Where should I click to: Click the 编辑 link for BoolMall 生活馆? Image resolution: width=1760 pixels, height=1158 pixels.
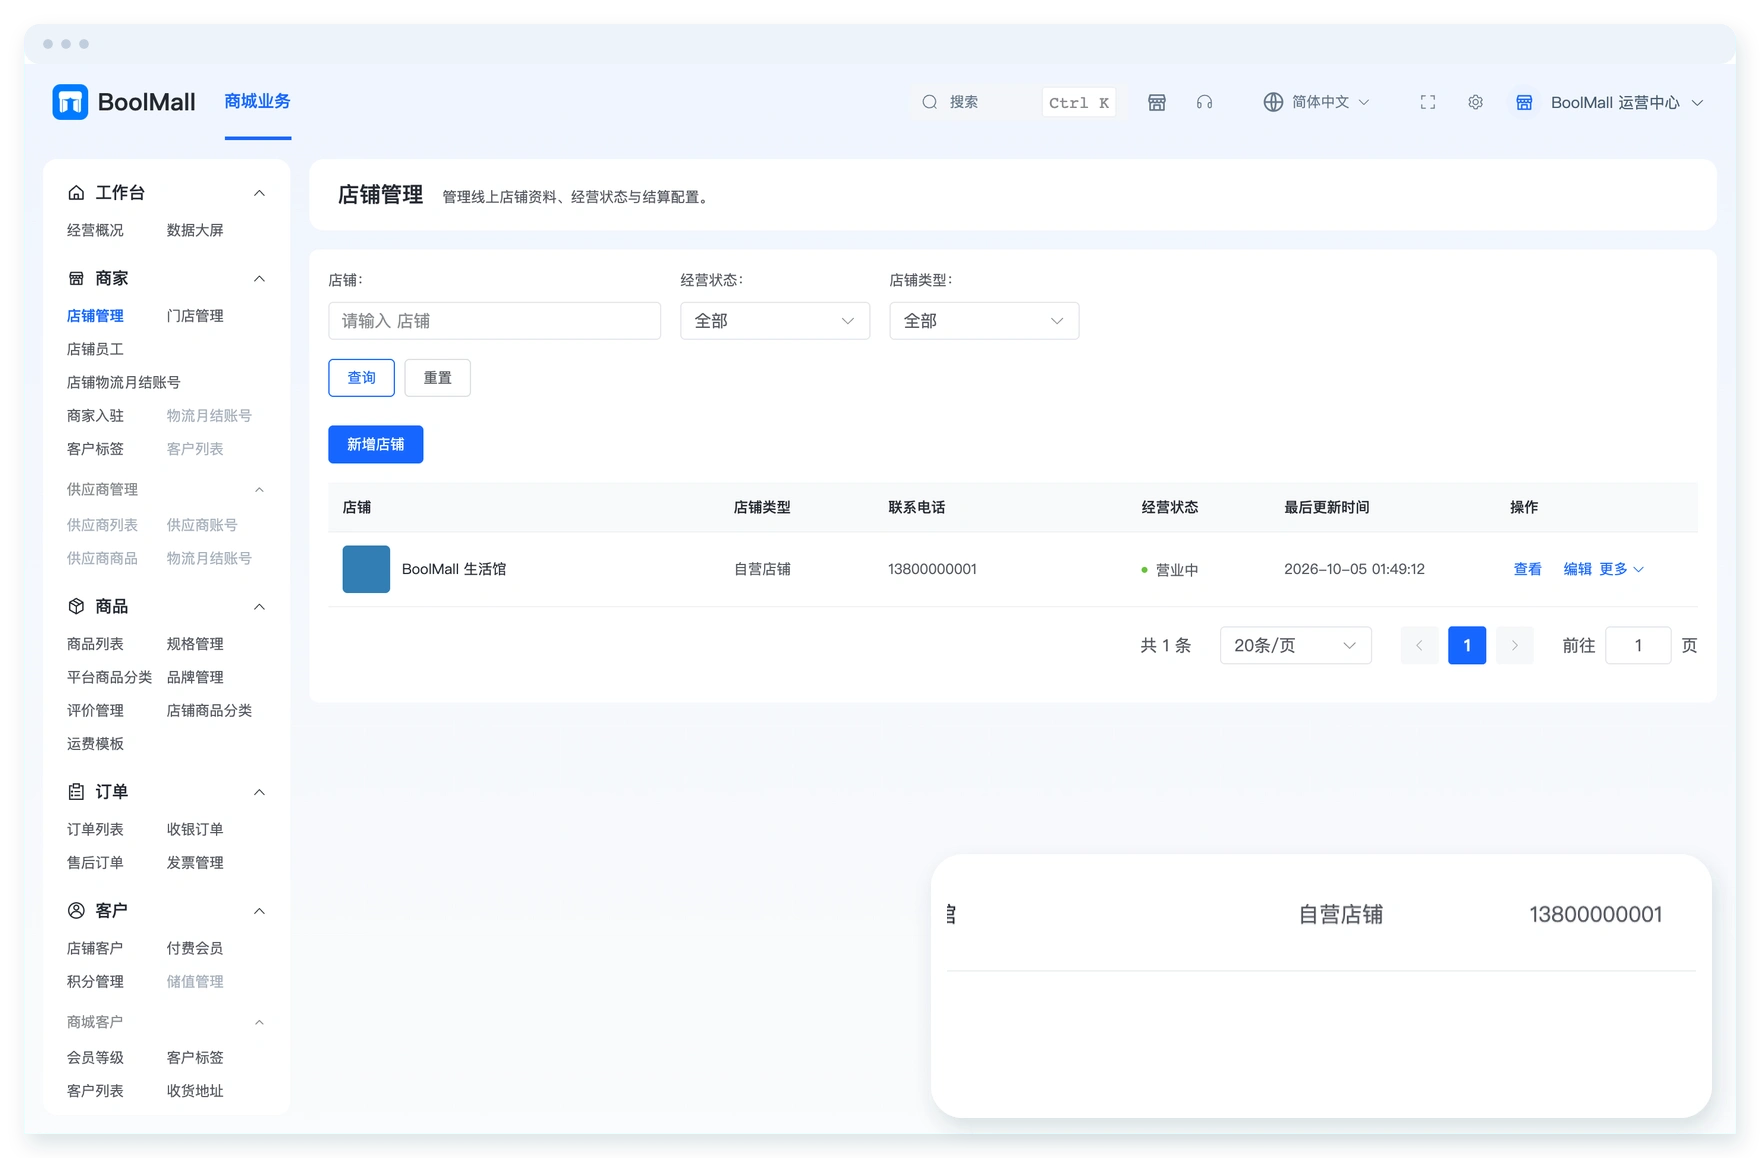1577,569
